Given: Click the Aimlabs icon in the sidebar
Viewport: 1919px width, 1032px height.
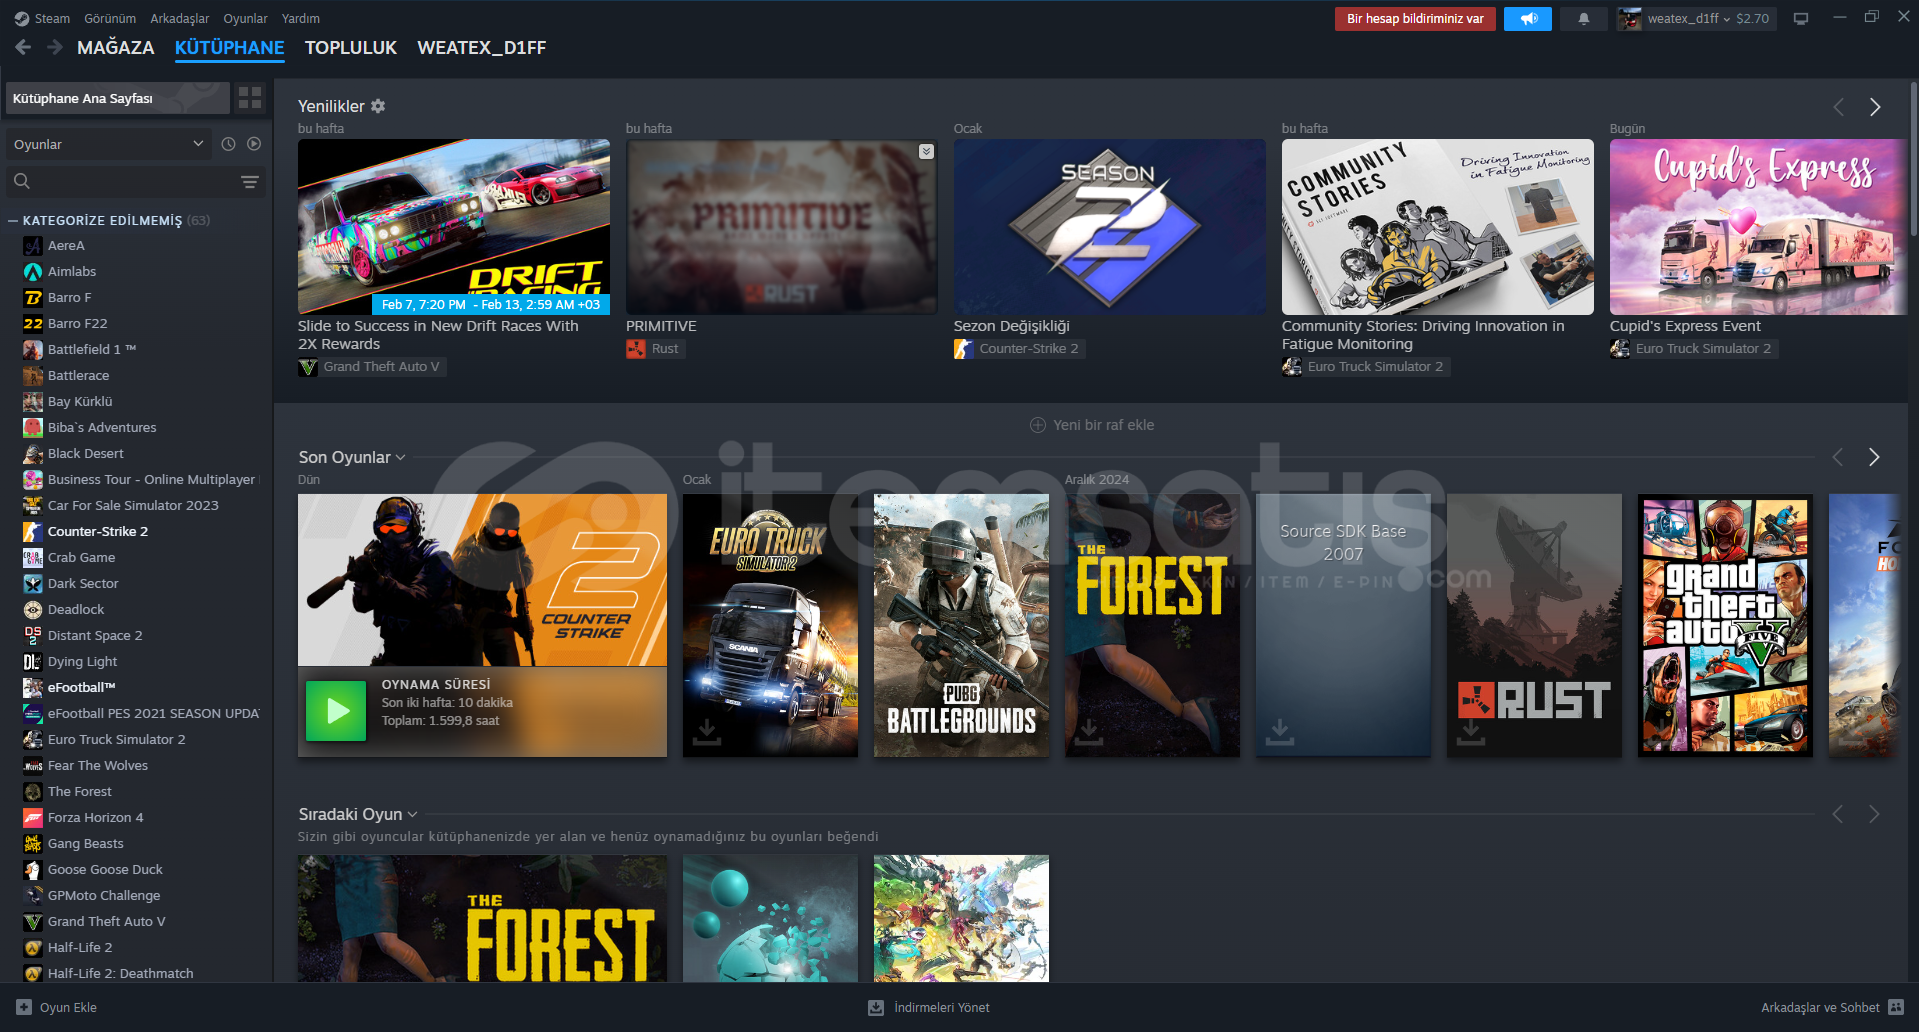Looking at the screenshot, I should click(33, 271).
